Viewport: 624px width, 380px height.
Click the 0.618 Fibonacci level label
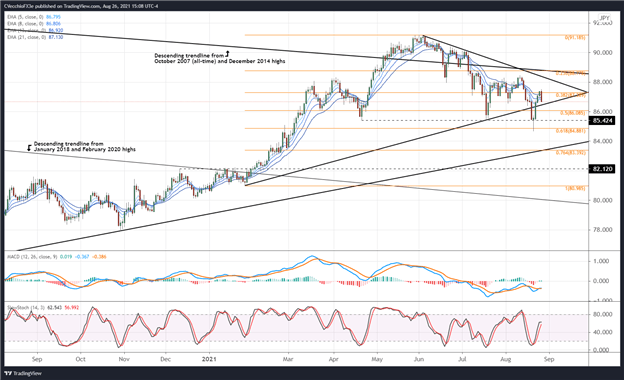[x=571, y=131]
